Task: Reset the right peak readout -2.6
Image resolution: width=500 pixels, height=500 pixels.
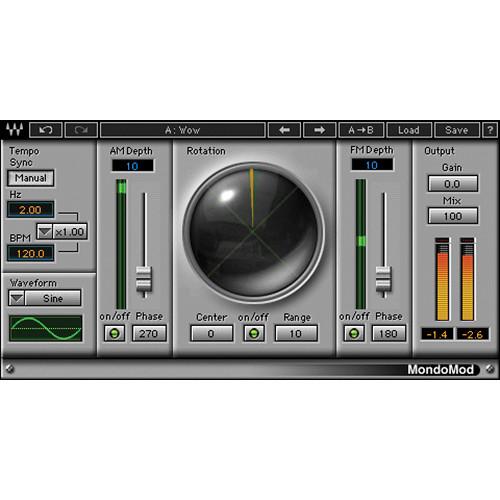Action: (x=472, y=334)
